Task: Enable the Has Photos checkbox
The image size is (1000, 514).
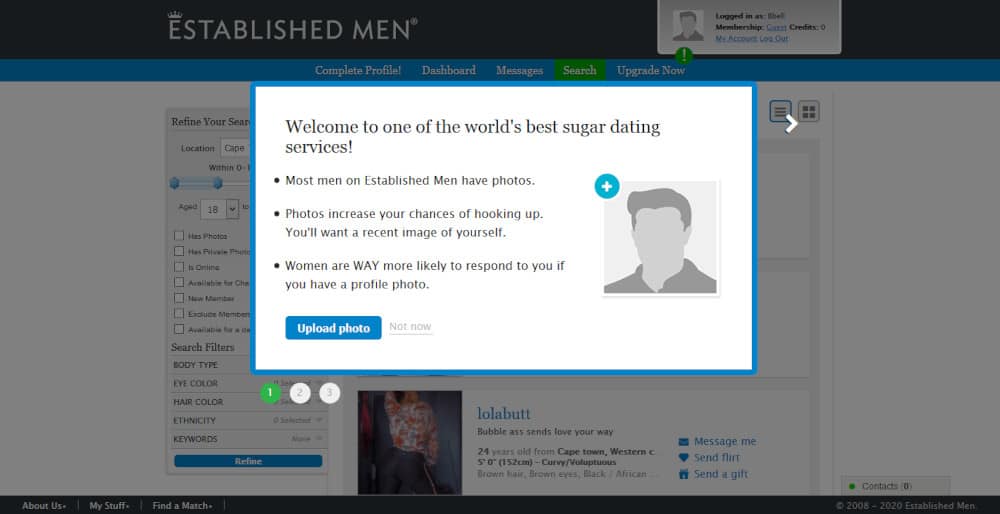Action: click(179, 235)
